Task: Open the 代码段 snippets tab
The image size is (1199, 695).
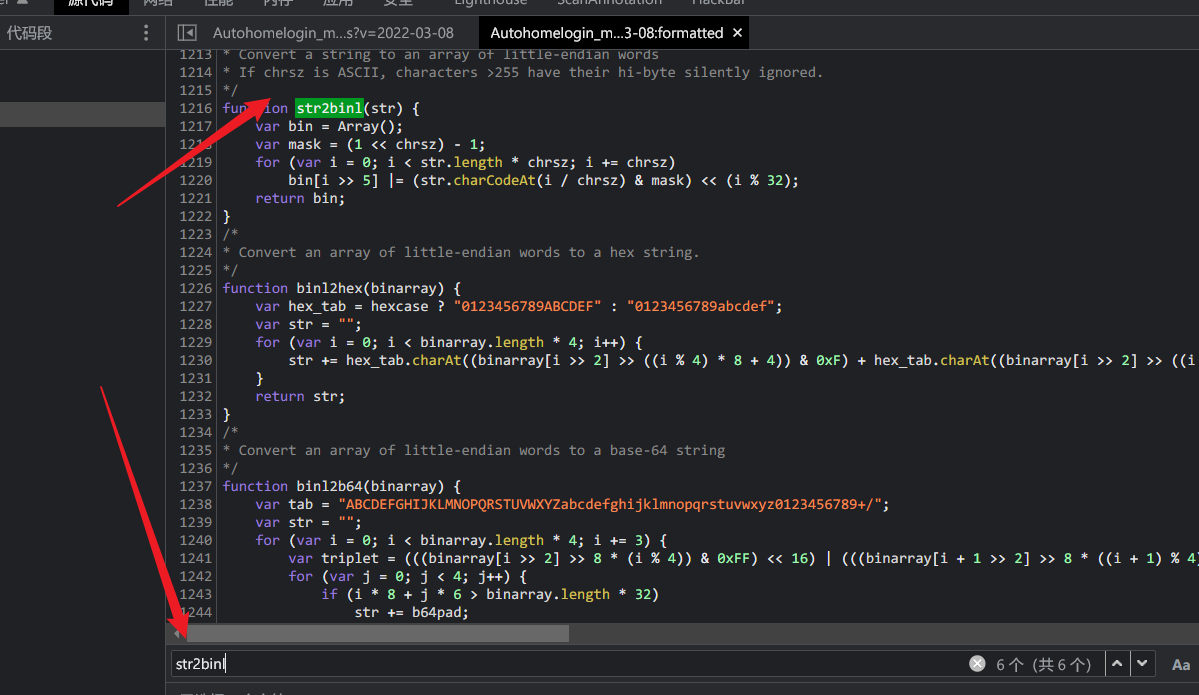Action: pyautogui.click(x=29, y=33)
